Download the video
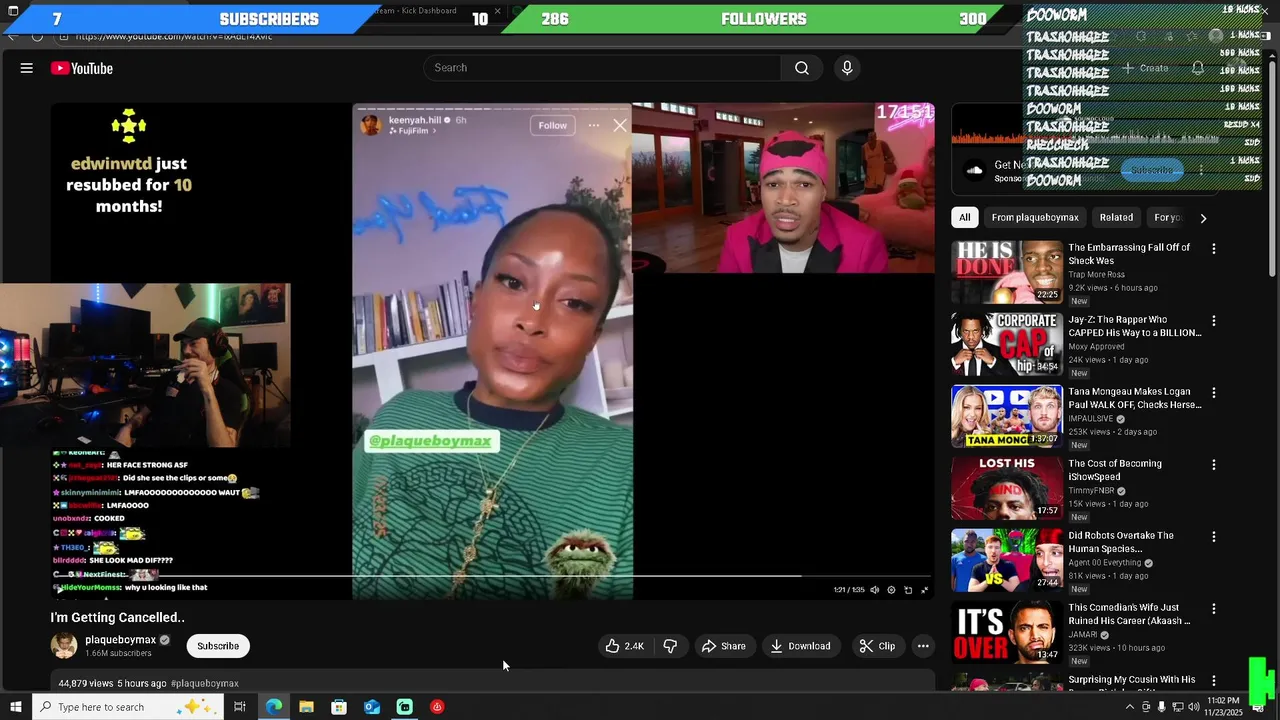Viewport: 1280px width, 720px height. pos(799,646)
